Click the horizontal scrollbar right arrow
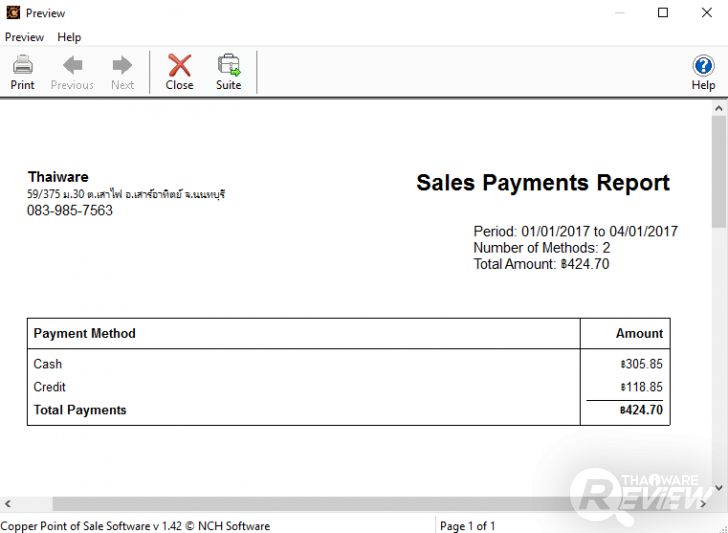This screenshot has height=533, width=728. coord(703,504)
